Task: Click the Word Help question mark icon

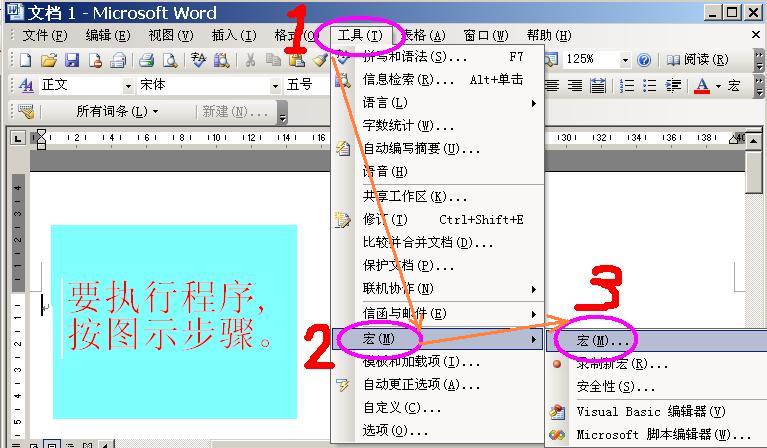Action: click(645, 60)
